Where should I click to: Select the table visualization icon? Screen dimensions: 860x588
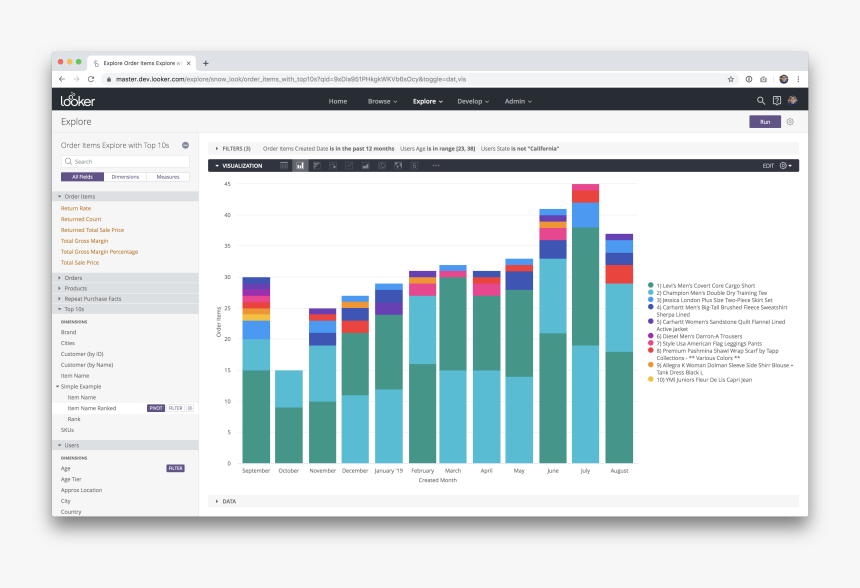pyautogui.click(x=284, y=166)
